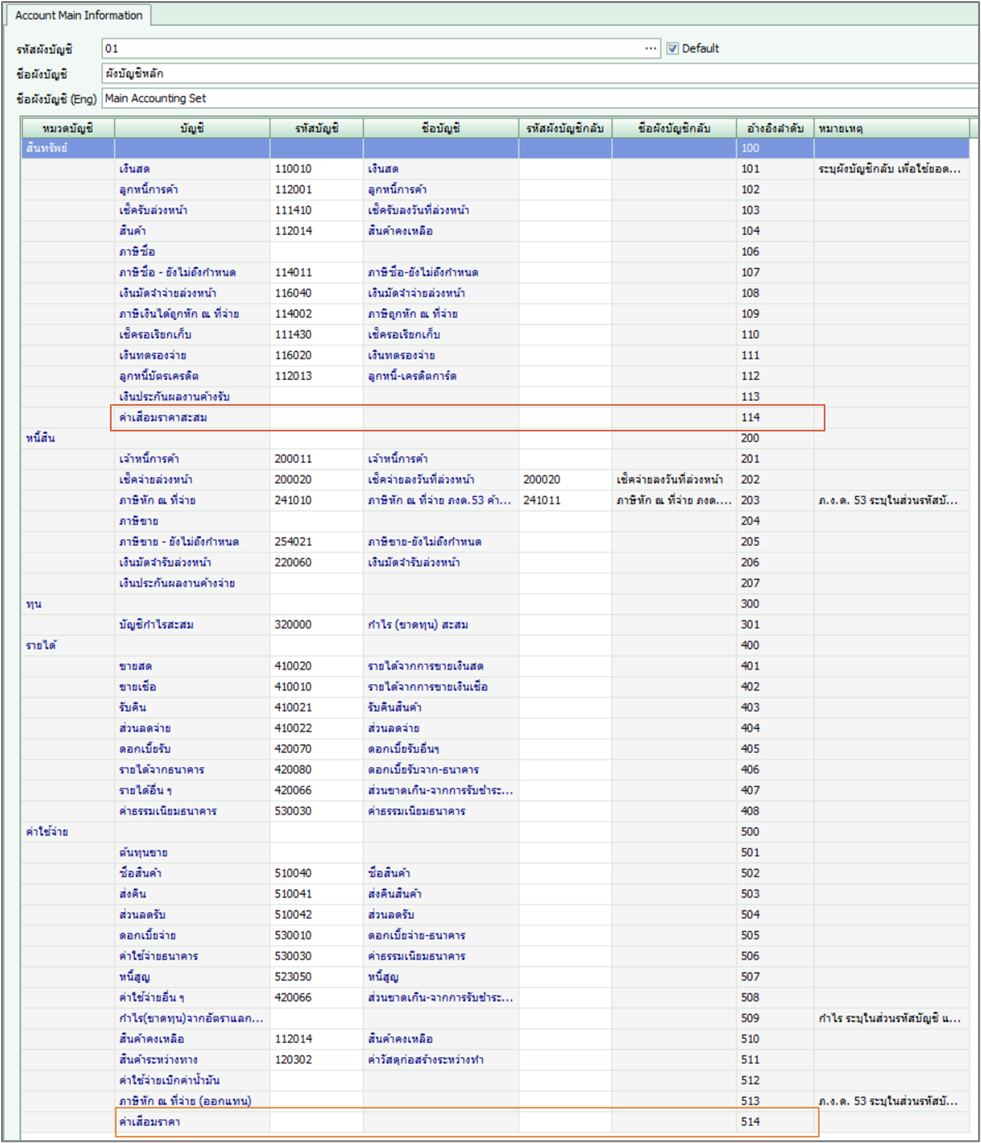This screenshot has width=981, height=1143.
Task: Click the Main Accounting Set text field
Action: (538, 99)
